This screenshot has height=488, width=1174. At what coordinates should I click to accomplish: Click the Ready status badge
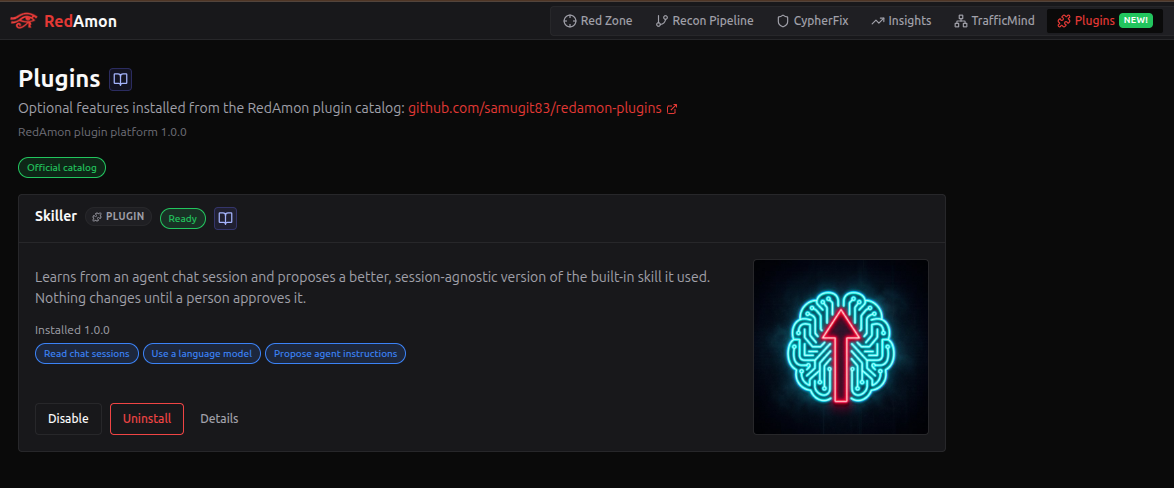click(x=183, y=219)
